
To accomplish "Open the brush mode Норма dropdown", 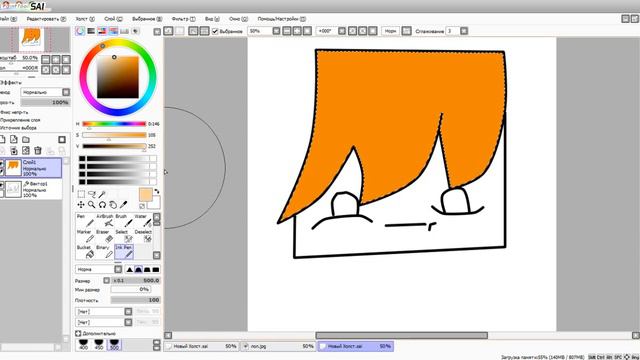I will click(118, 269).
